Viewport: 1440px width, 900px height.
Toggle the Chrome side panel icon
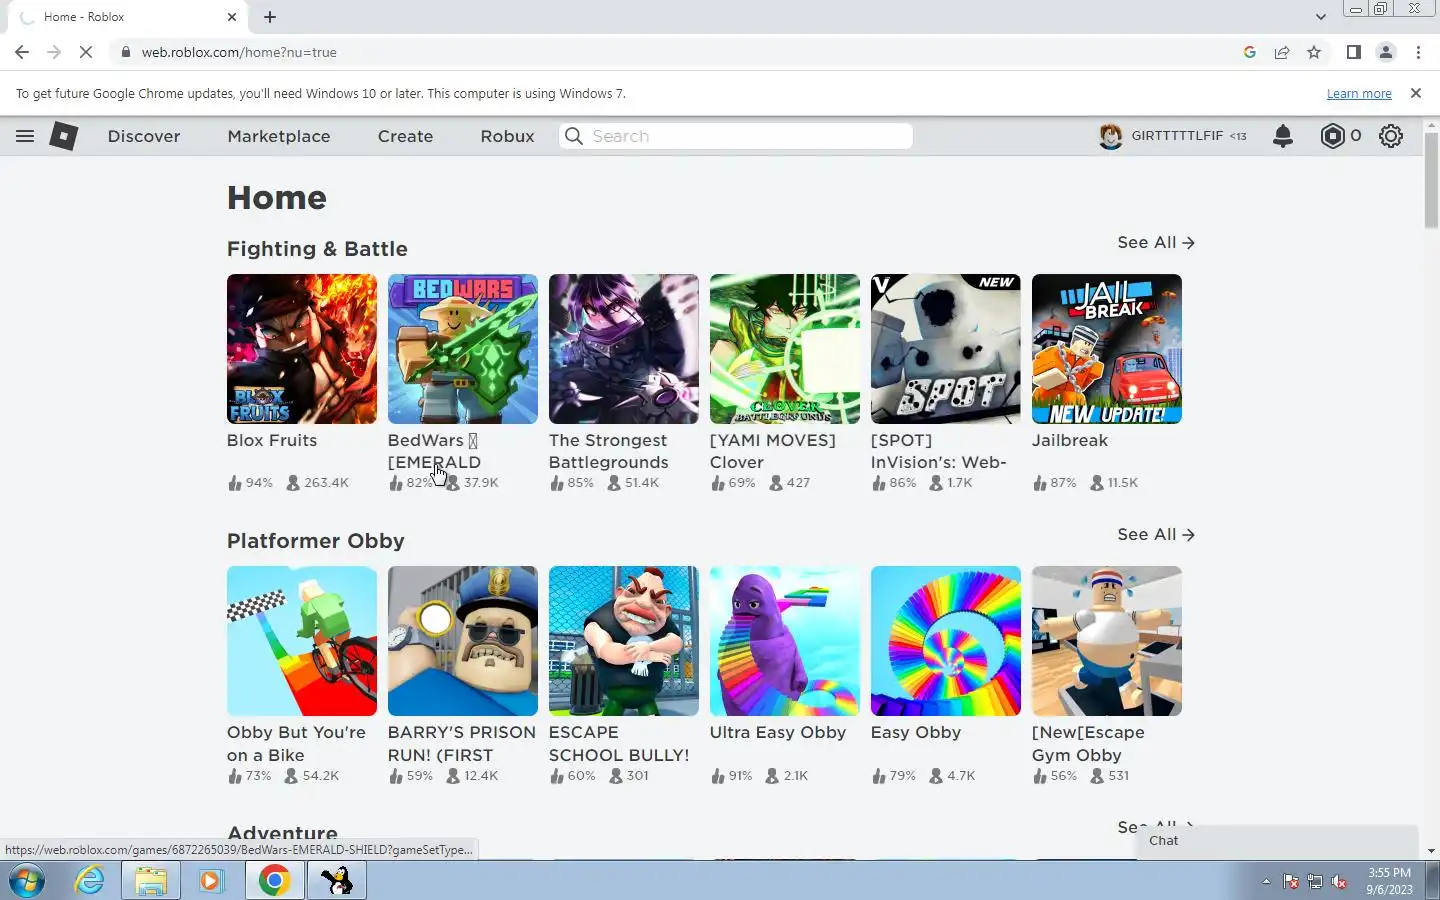click(1354, 52)
